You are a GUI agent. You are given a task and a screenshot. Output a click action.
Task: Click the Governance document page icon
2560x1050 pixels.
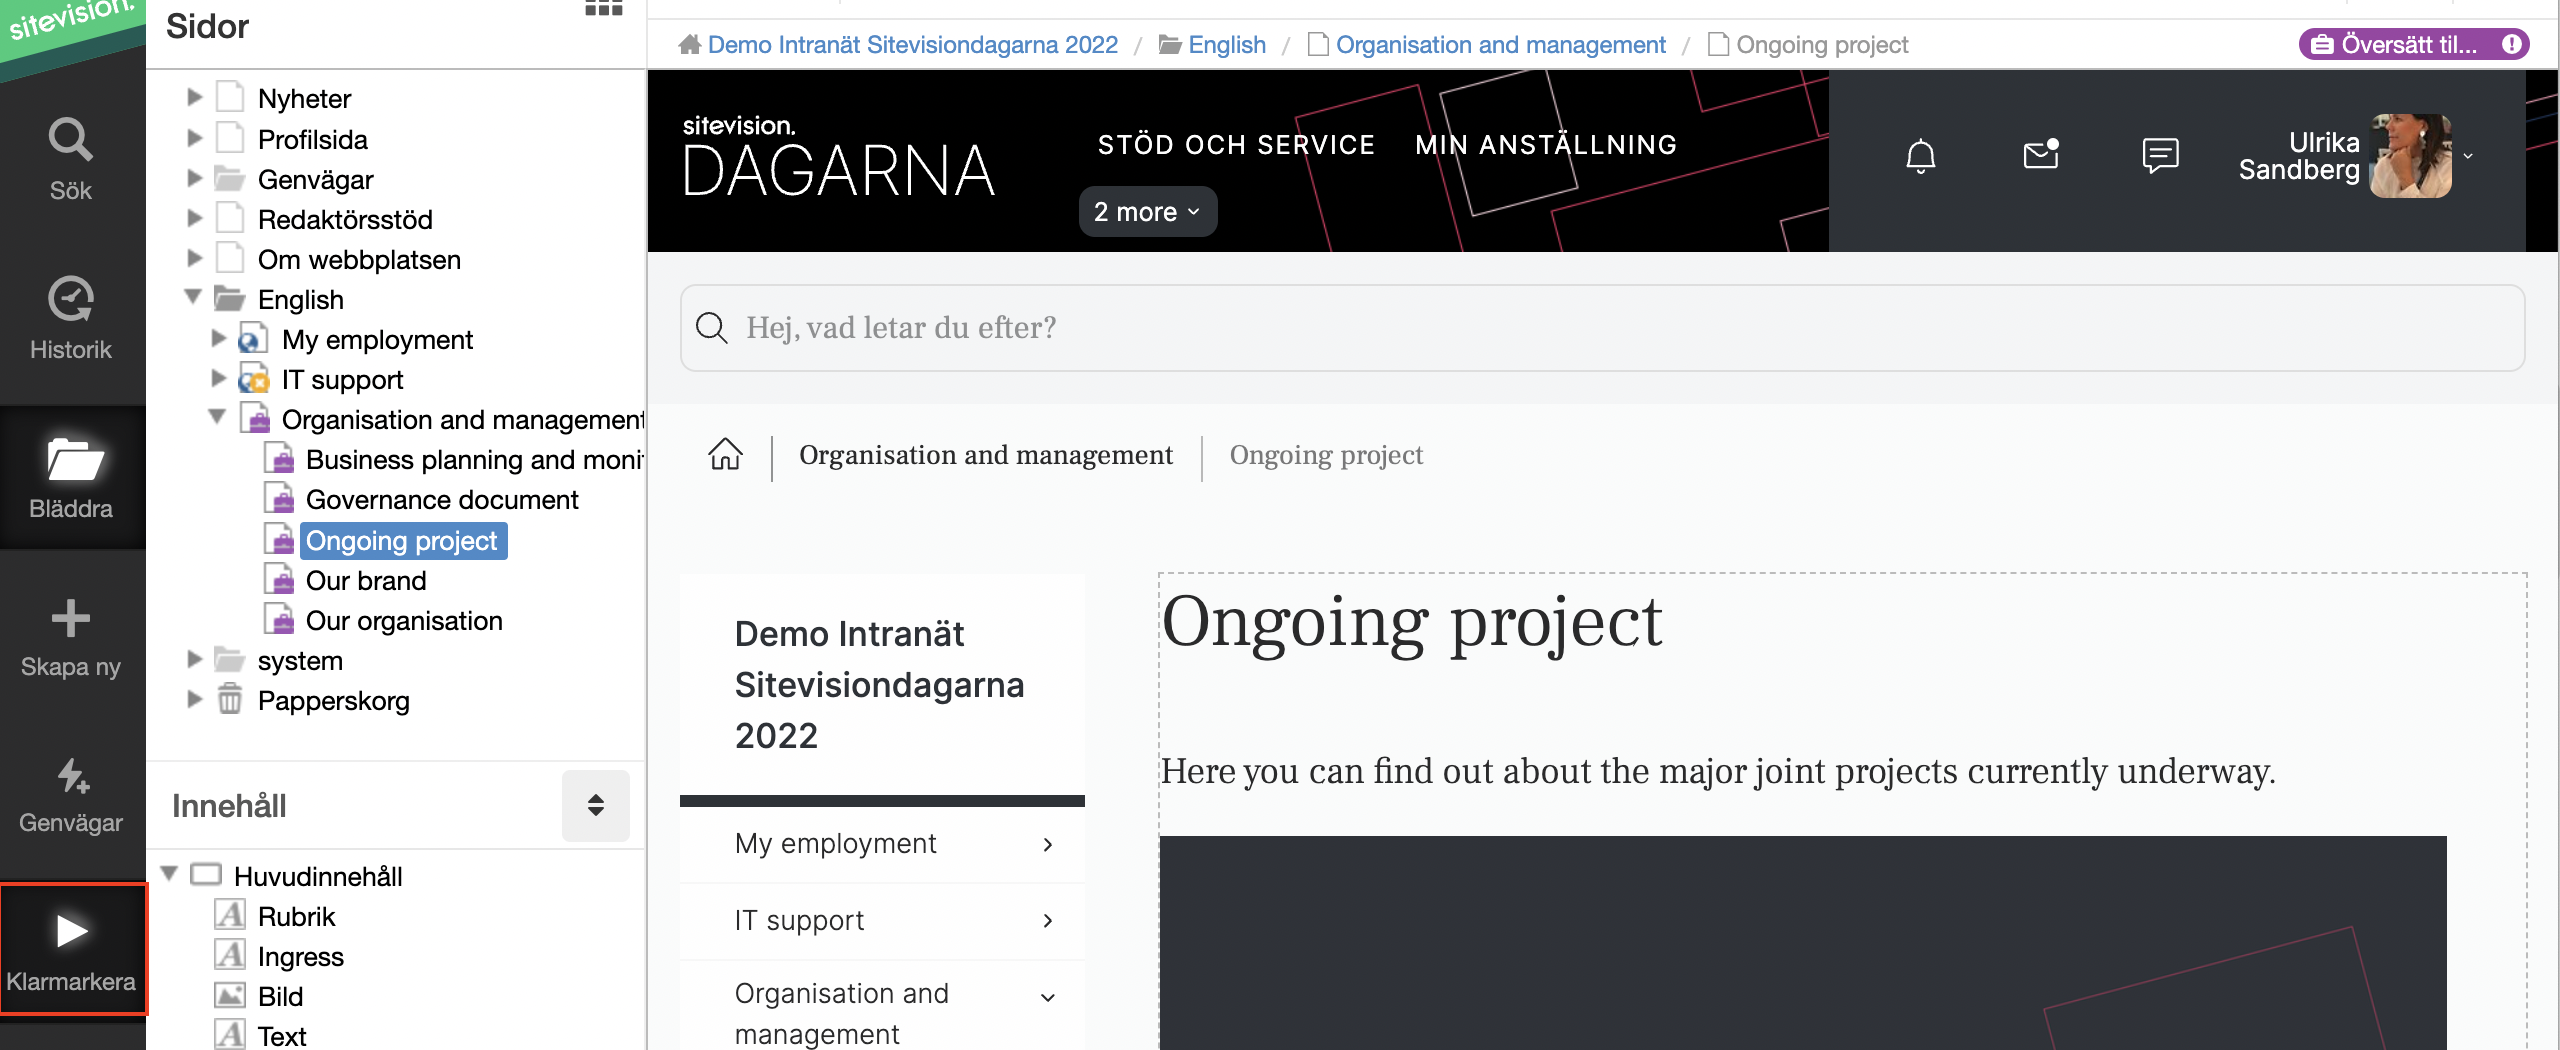[x=279, y=498]
